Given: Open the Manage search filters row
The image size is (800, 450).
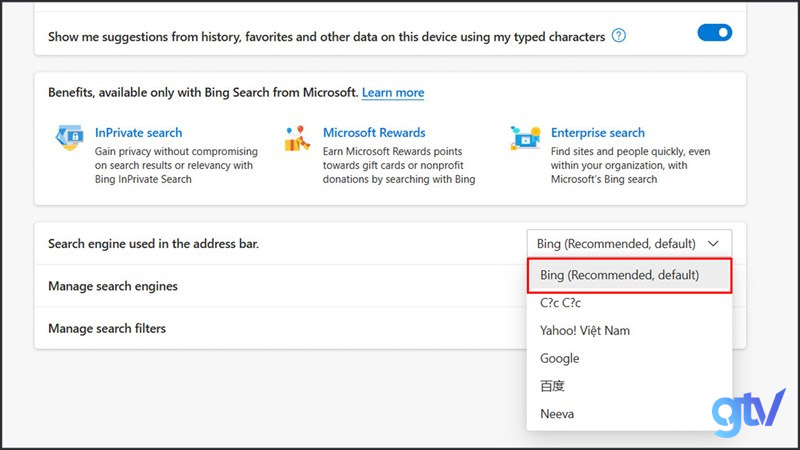Looking at the screenshot, I should [107, 328].
